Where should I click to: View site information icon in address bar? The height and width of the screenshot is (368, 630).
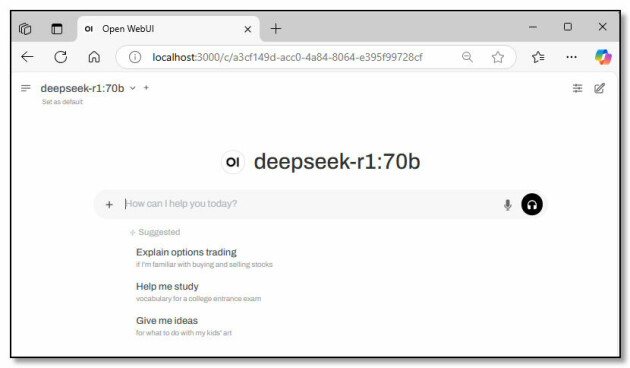coord(135,57)
